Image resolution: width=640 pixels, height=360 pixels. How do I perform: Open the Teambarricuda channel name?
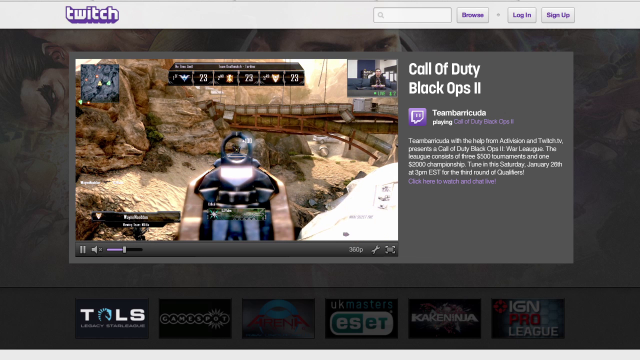(459, 113)
